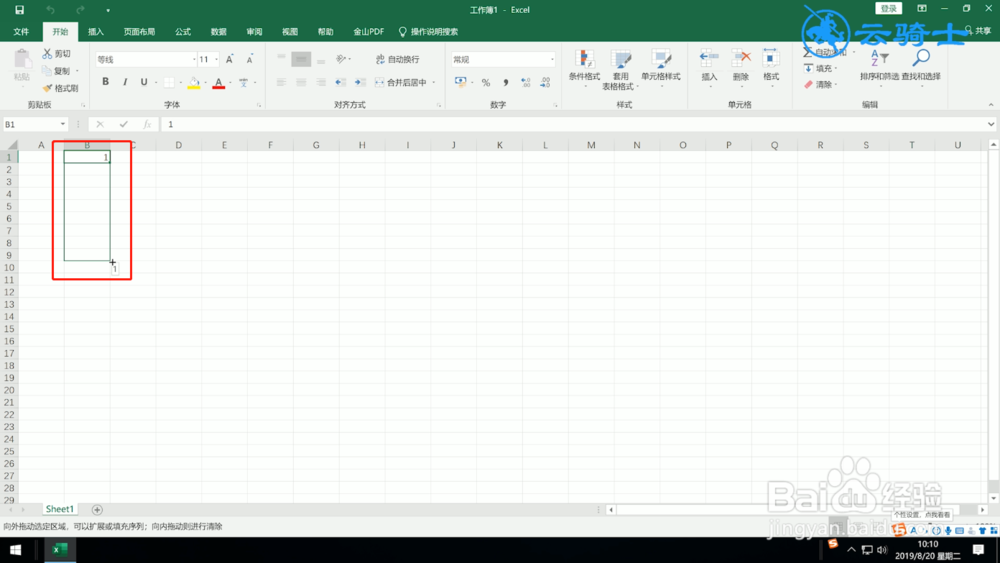This screenshot has width=1000, height=563.
Task: Open Clear (清除) dropdown
Action: click(821, 84)
